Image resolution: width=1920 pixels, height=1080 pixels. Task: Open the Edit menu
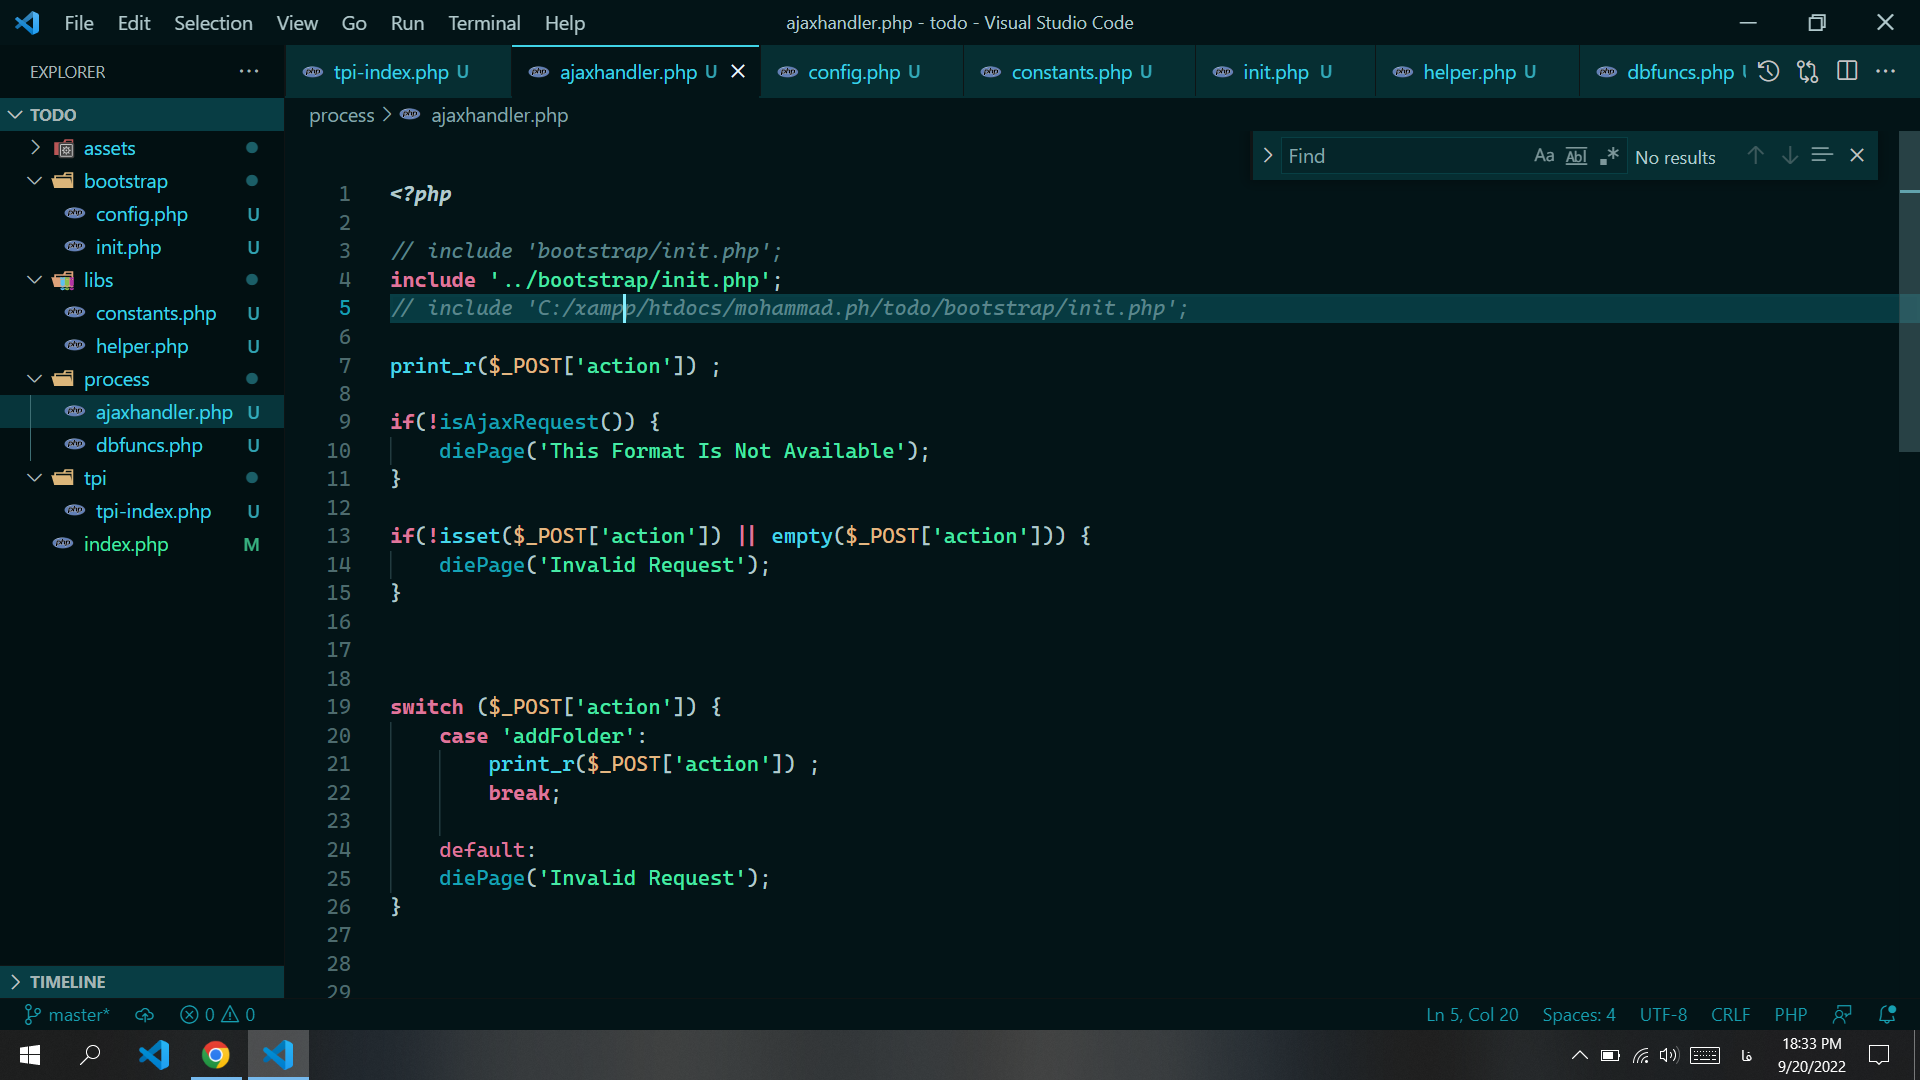tap(134, 22)
